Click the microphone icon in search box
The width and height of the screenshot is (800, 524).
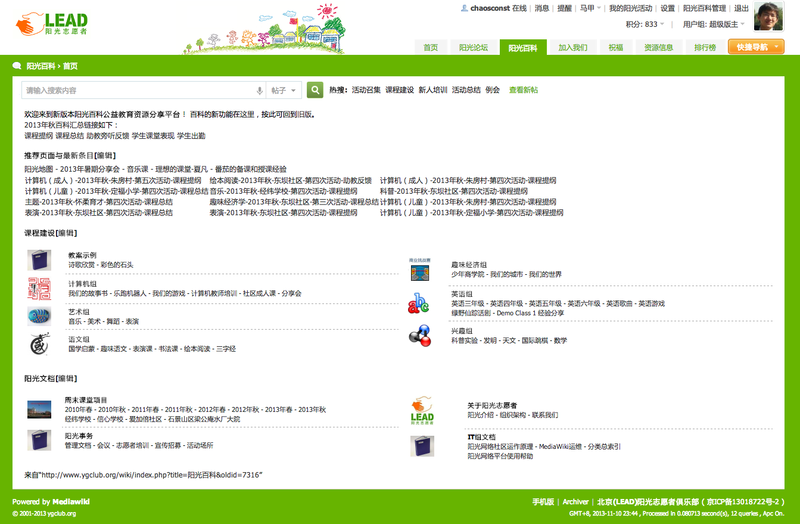[260, 90]
